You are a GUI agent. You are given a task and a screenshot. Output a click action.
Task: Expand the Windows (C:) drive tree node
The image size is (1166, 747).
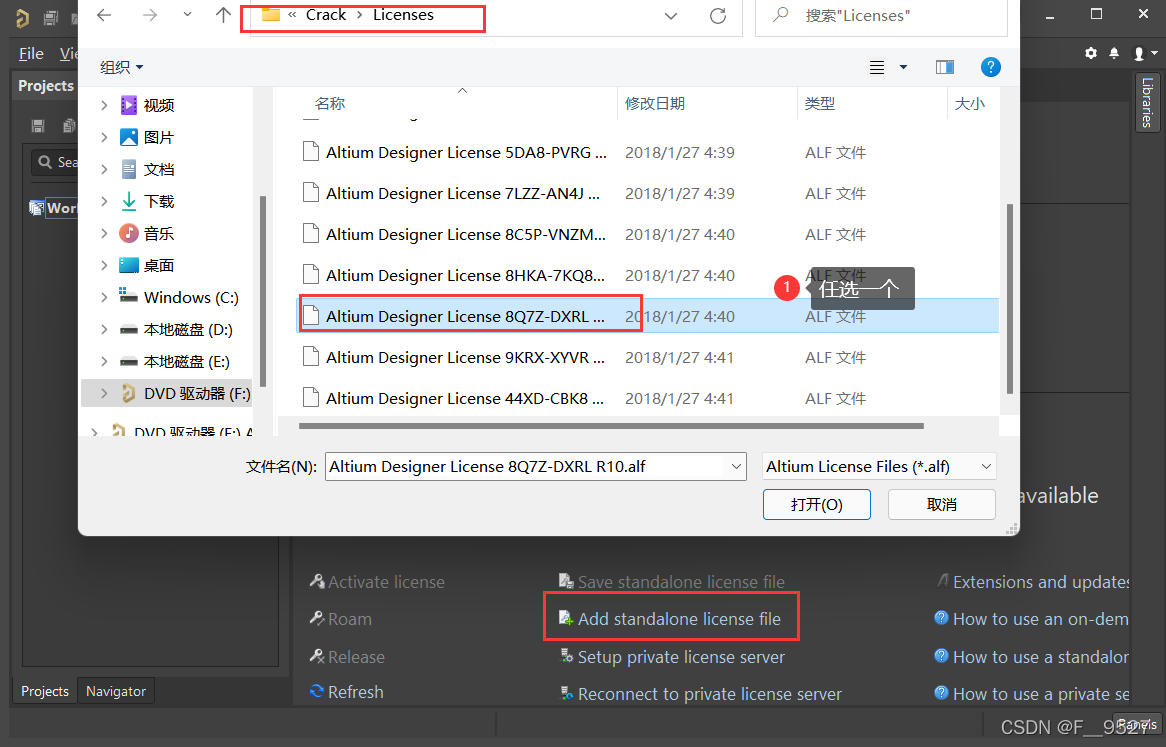104,297
